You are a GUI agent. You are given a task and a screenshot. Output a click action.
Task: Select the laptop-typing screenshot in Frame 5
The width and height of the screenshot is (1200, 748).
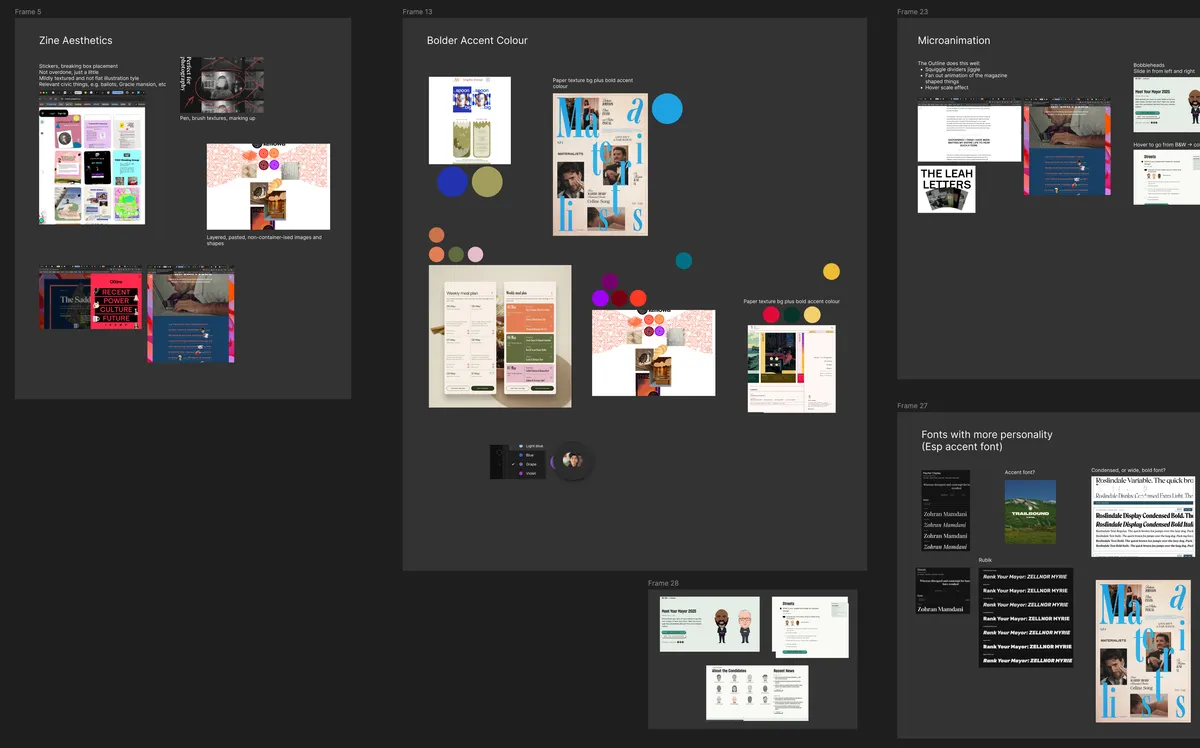tap(190, 314)
